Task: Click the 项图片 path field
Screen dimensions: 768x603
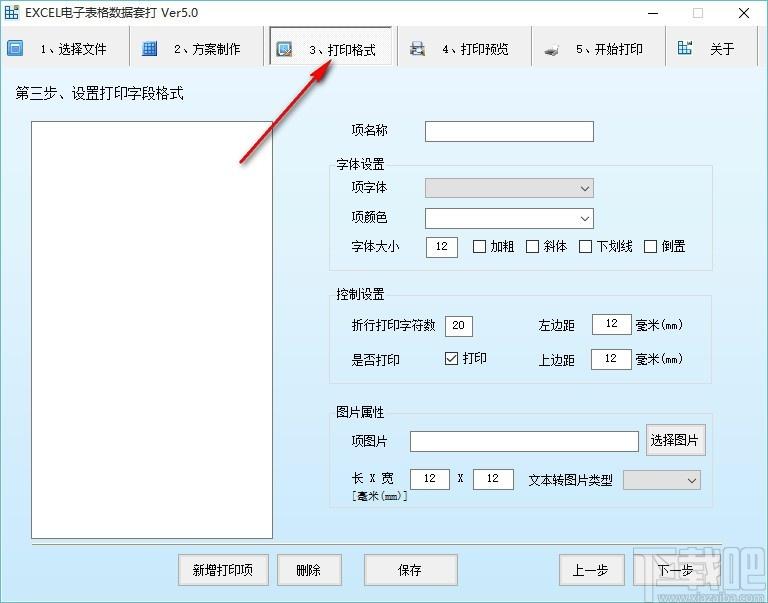Action: [x=524, y=441]
